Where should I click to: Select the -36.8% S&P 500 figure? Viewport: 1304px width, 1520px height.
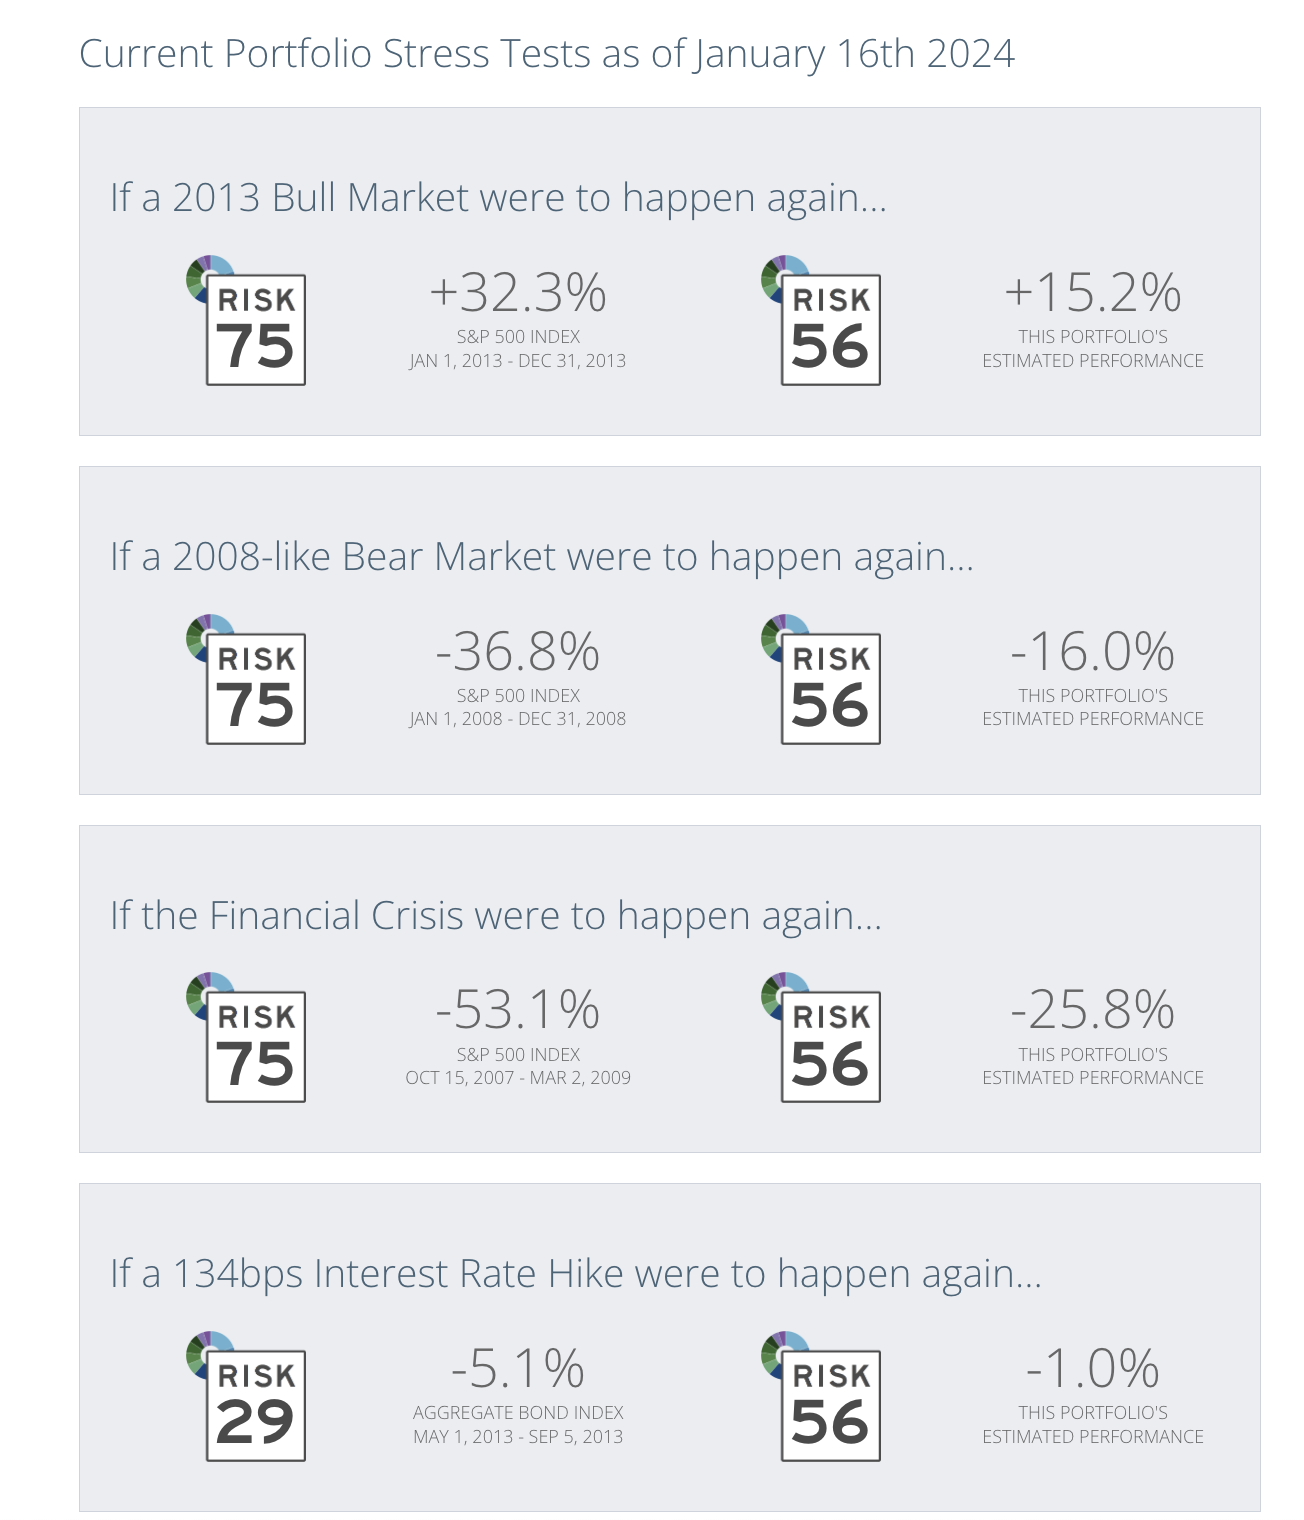(x=518, y=651)
